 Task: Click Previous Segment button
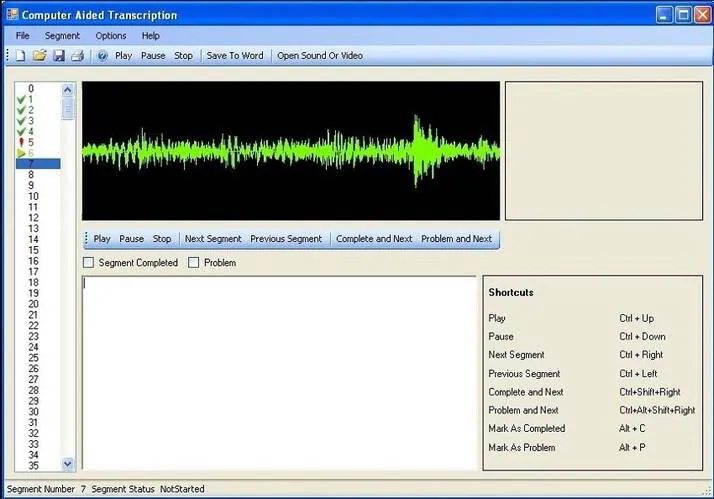click(x=286, y=239)
